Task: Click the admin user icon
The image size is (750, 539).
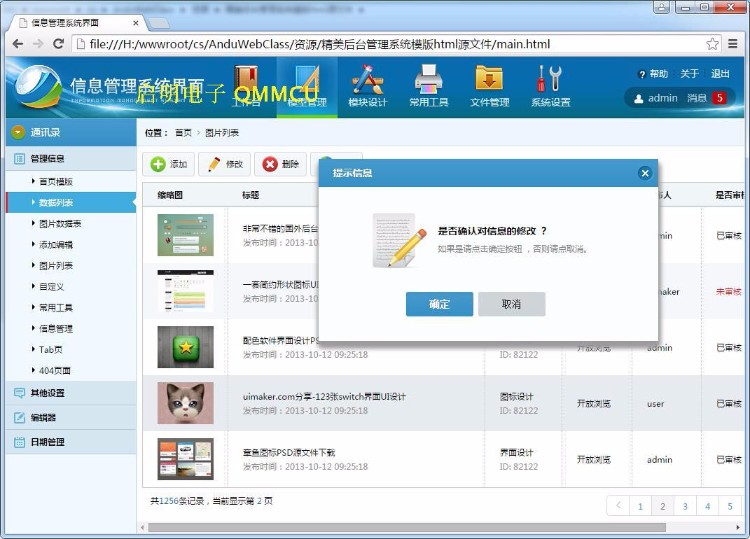Action: pyautogui.click(x=638, y=99)
